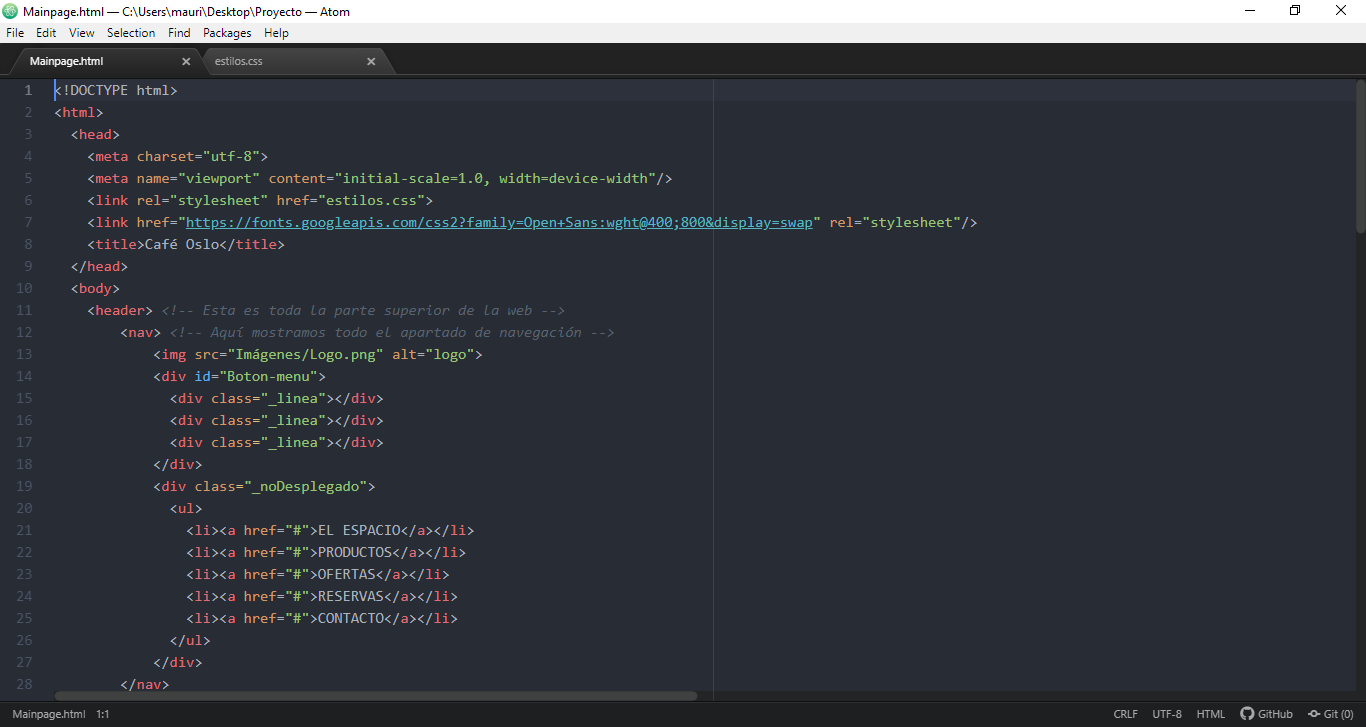The height and width of the screenshot is (727, 1366).
Task: Click the OFERTAS list item text
Action: [x=346, y=574]
